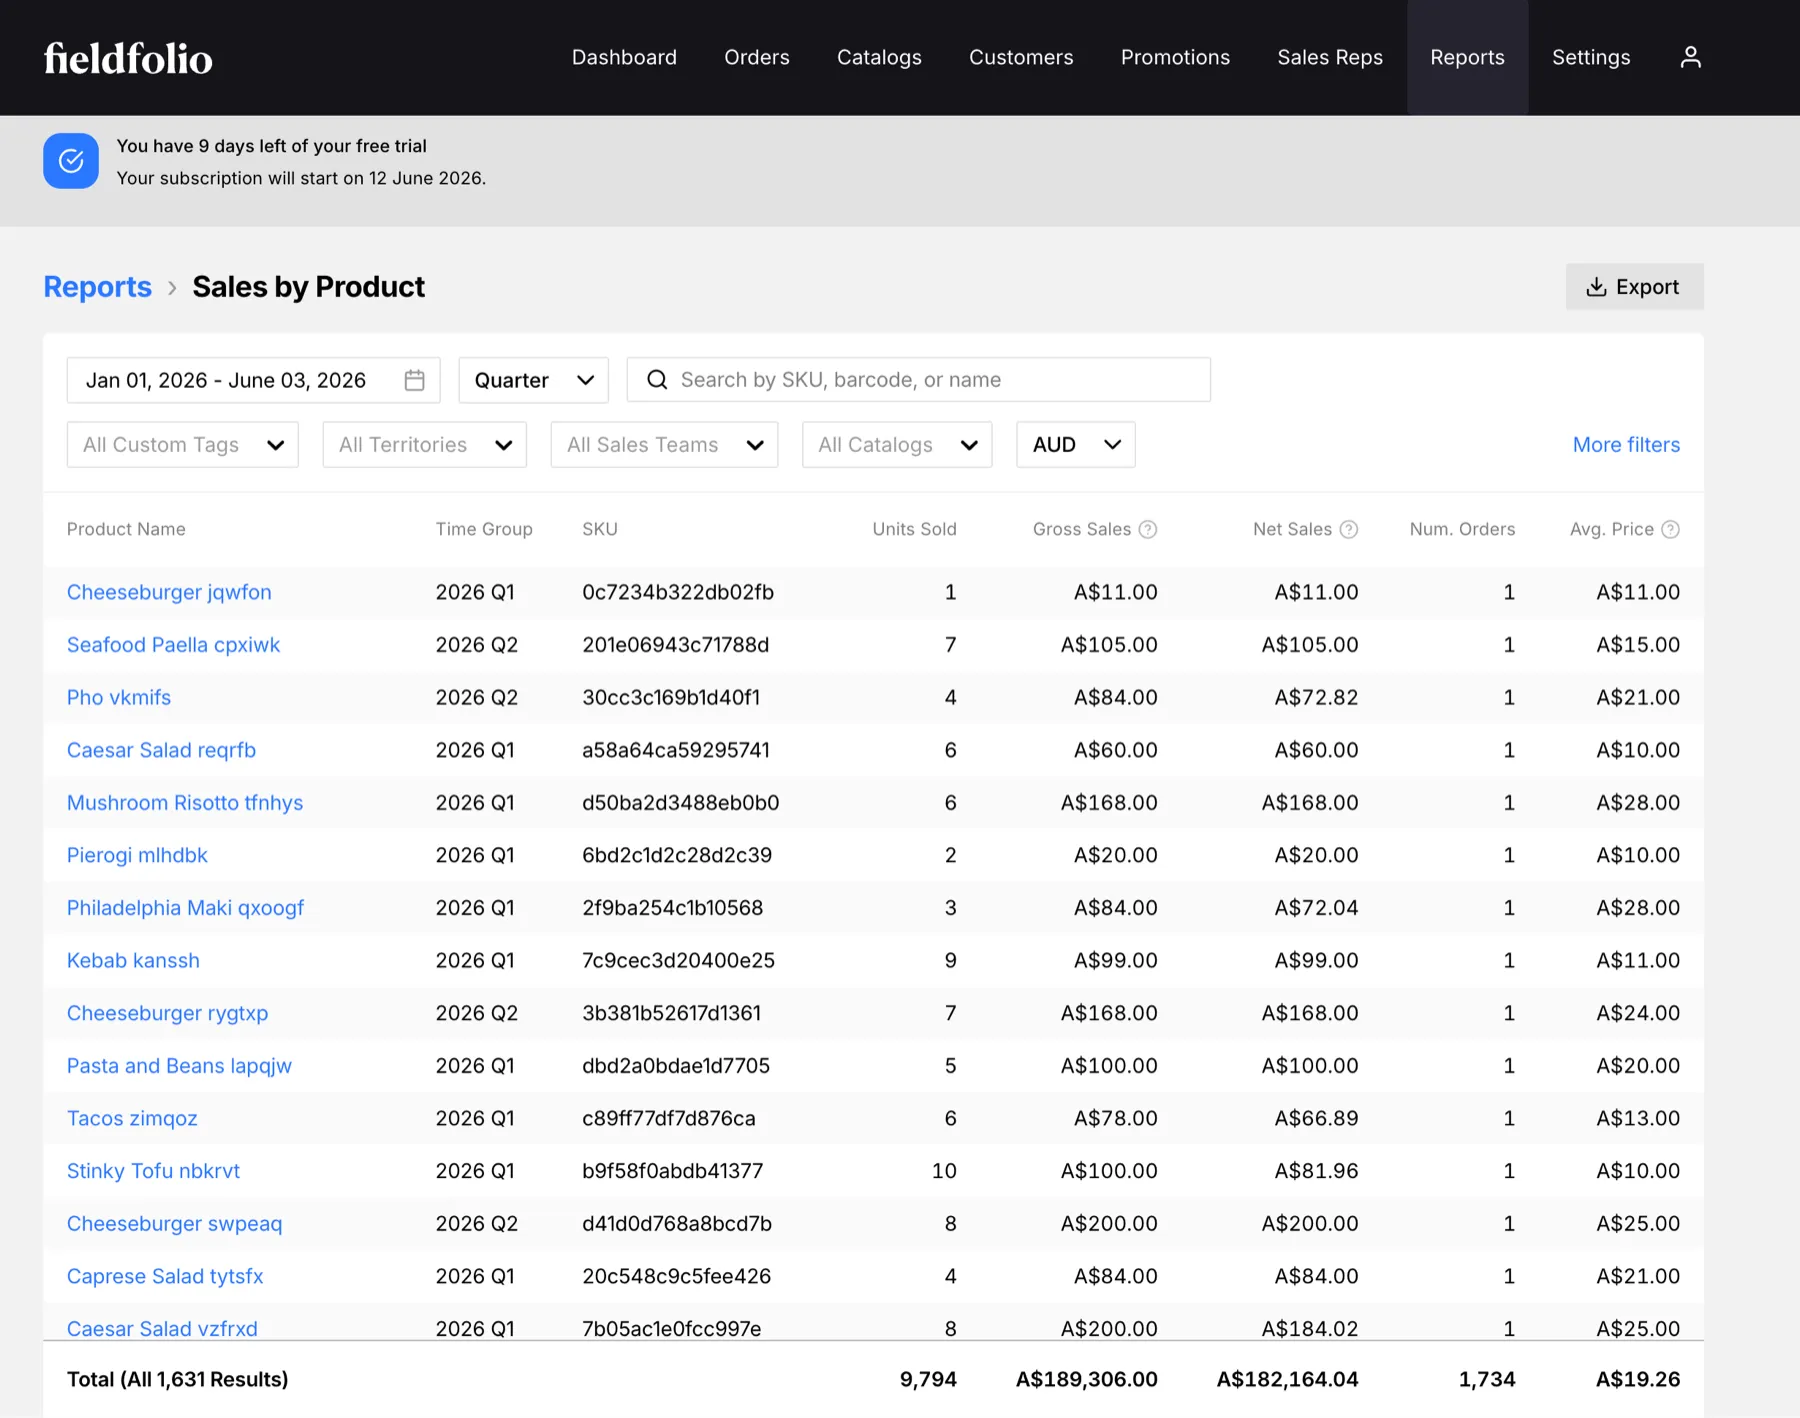
Task: Open Settings in the top nav
Action: coord(1591,57)
